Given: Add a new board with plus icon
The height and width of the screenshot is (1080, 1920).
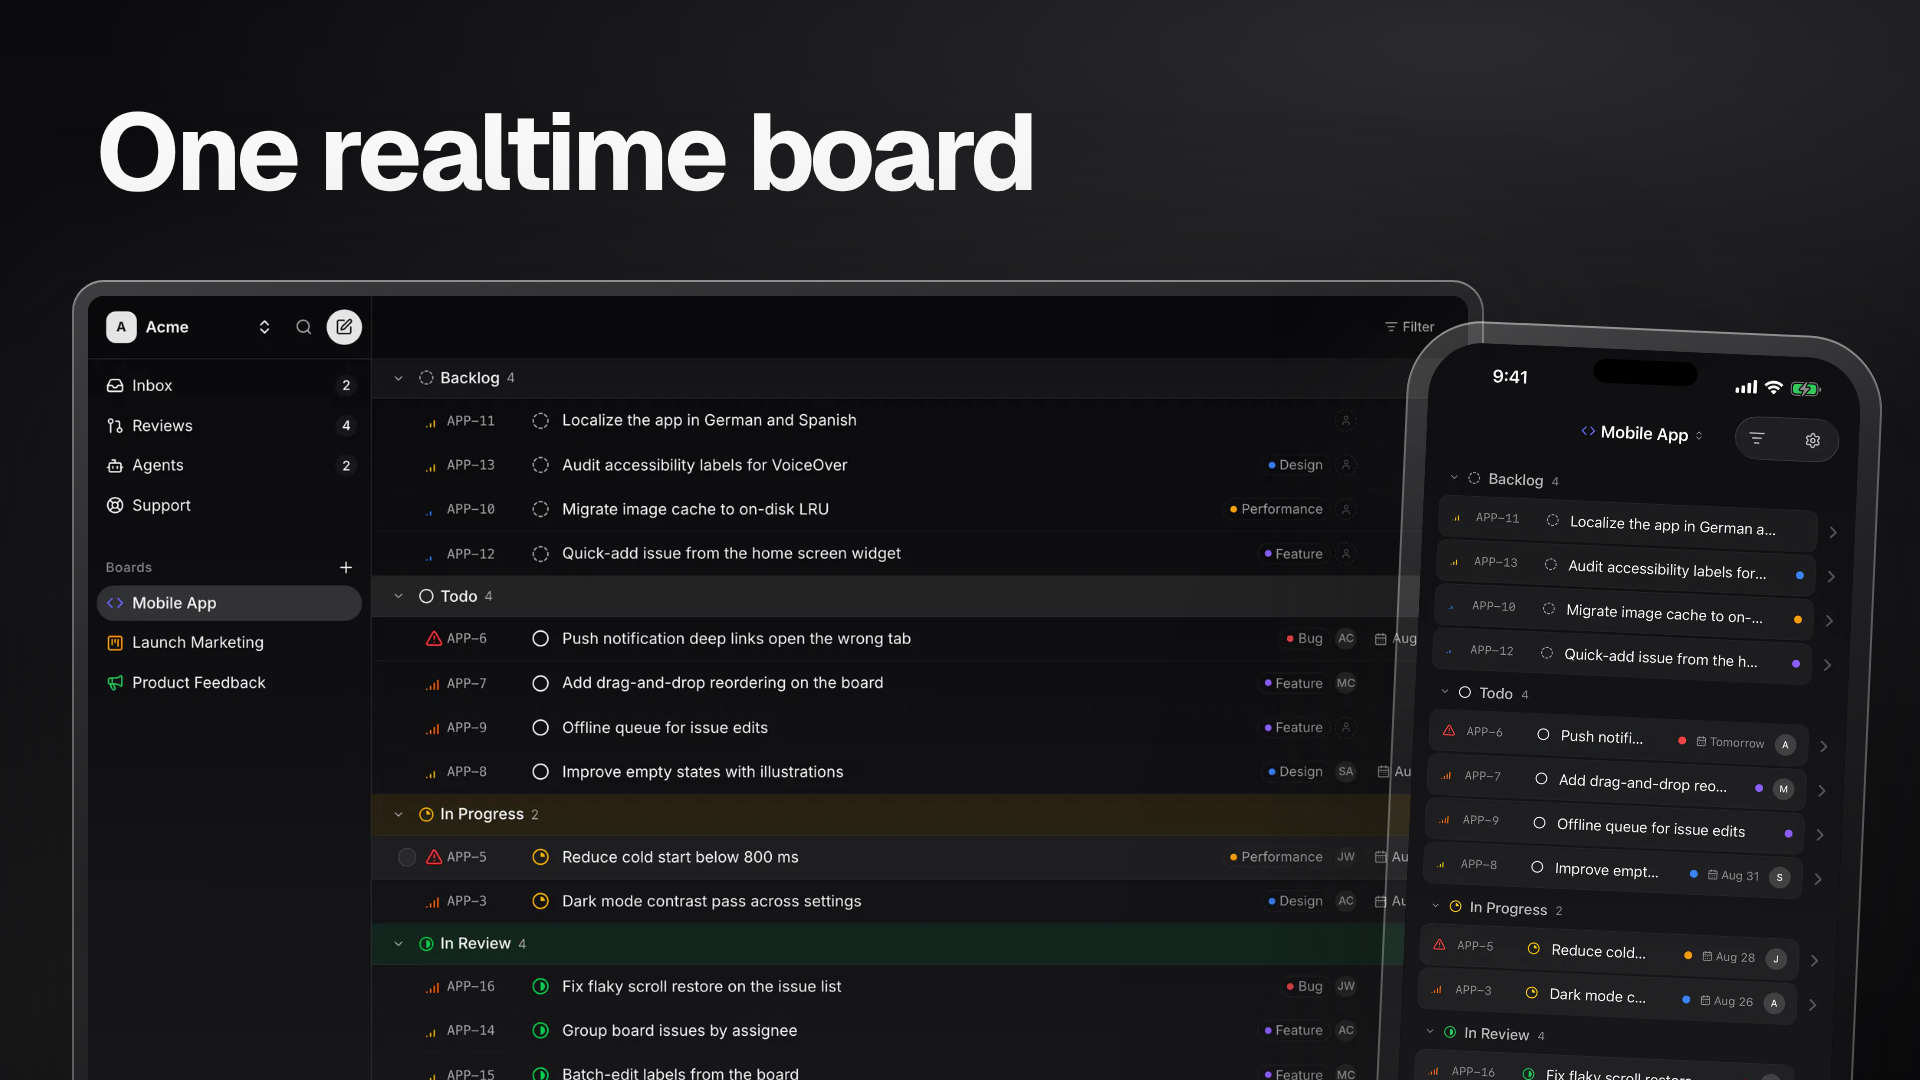Looking at the screenshot, I should coord(346,567).
